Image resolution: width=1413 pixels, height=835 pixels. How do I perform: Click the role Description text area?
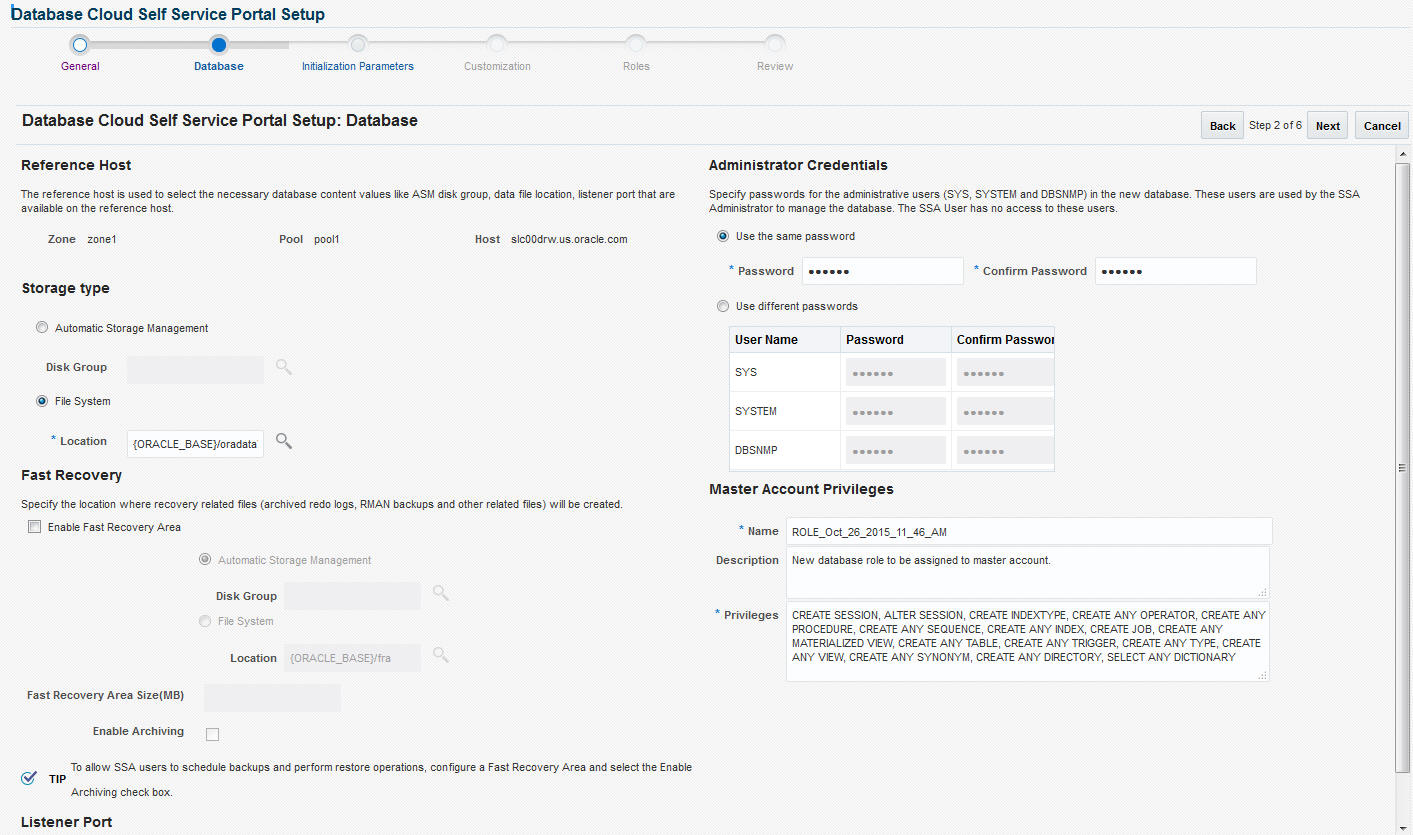[1028, 572]
